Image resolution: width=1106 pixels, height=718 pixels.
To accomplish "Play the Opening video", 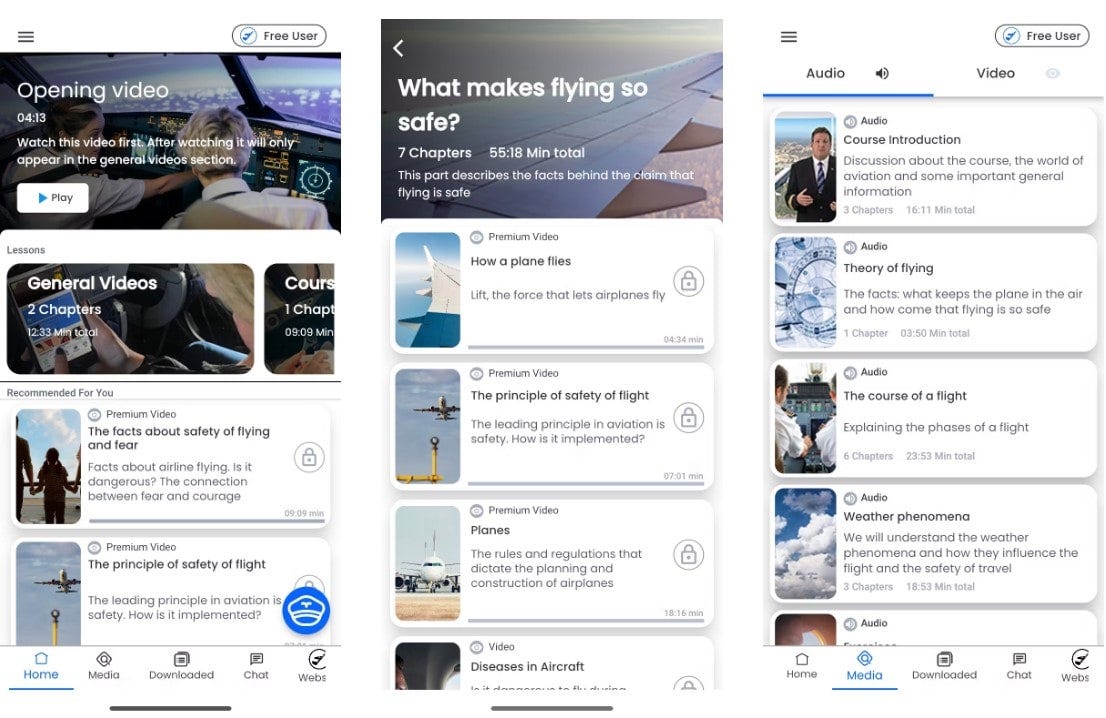I will (53, 197).
